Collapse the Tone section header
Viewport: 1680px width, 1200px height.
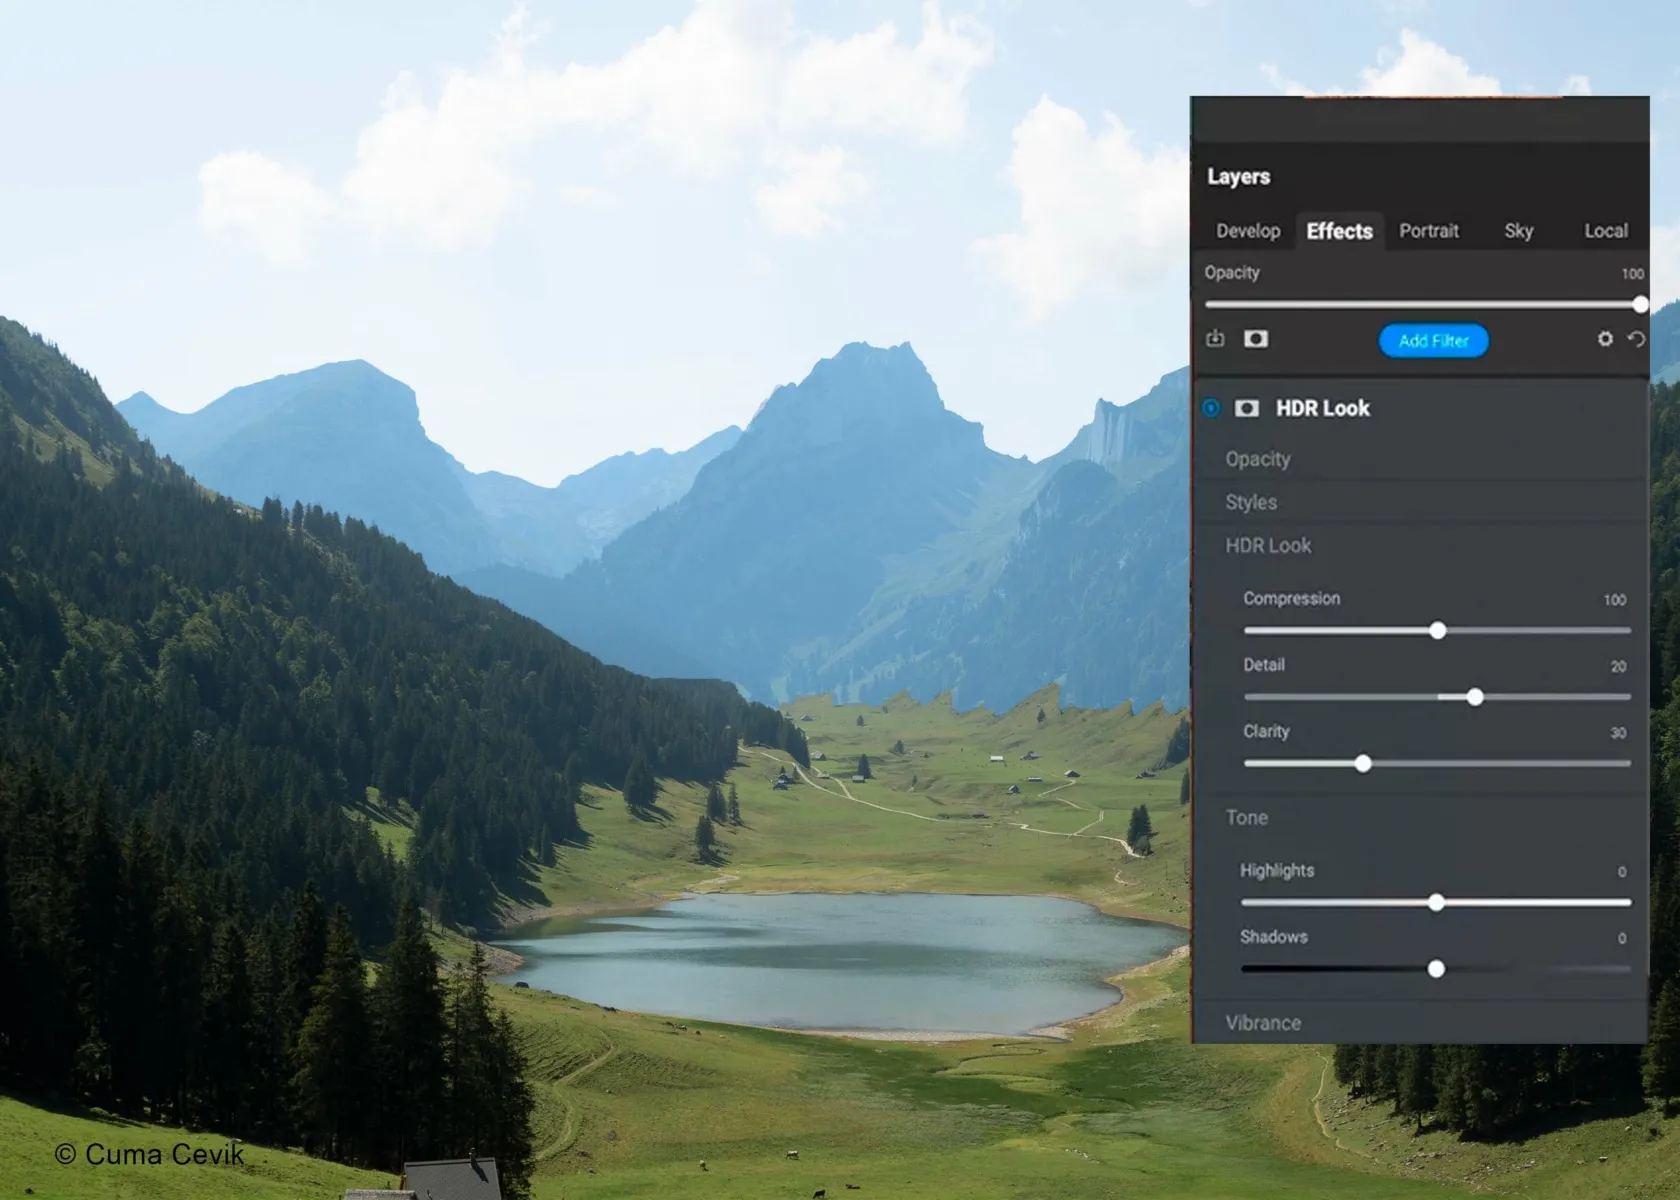pyautogui.click(x=1247, y=817)
